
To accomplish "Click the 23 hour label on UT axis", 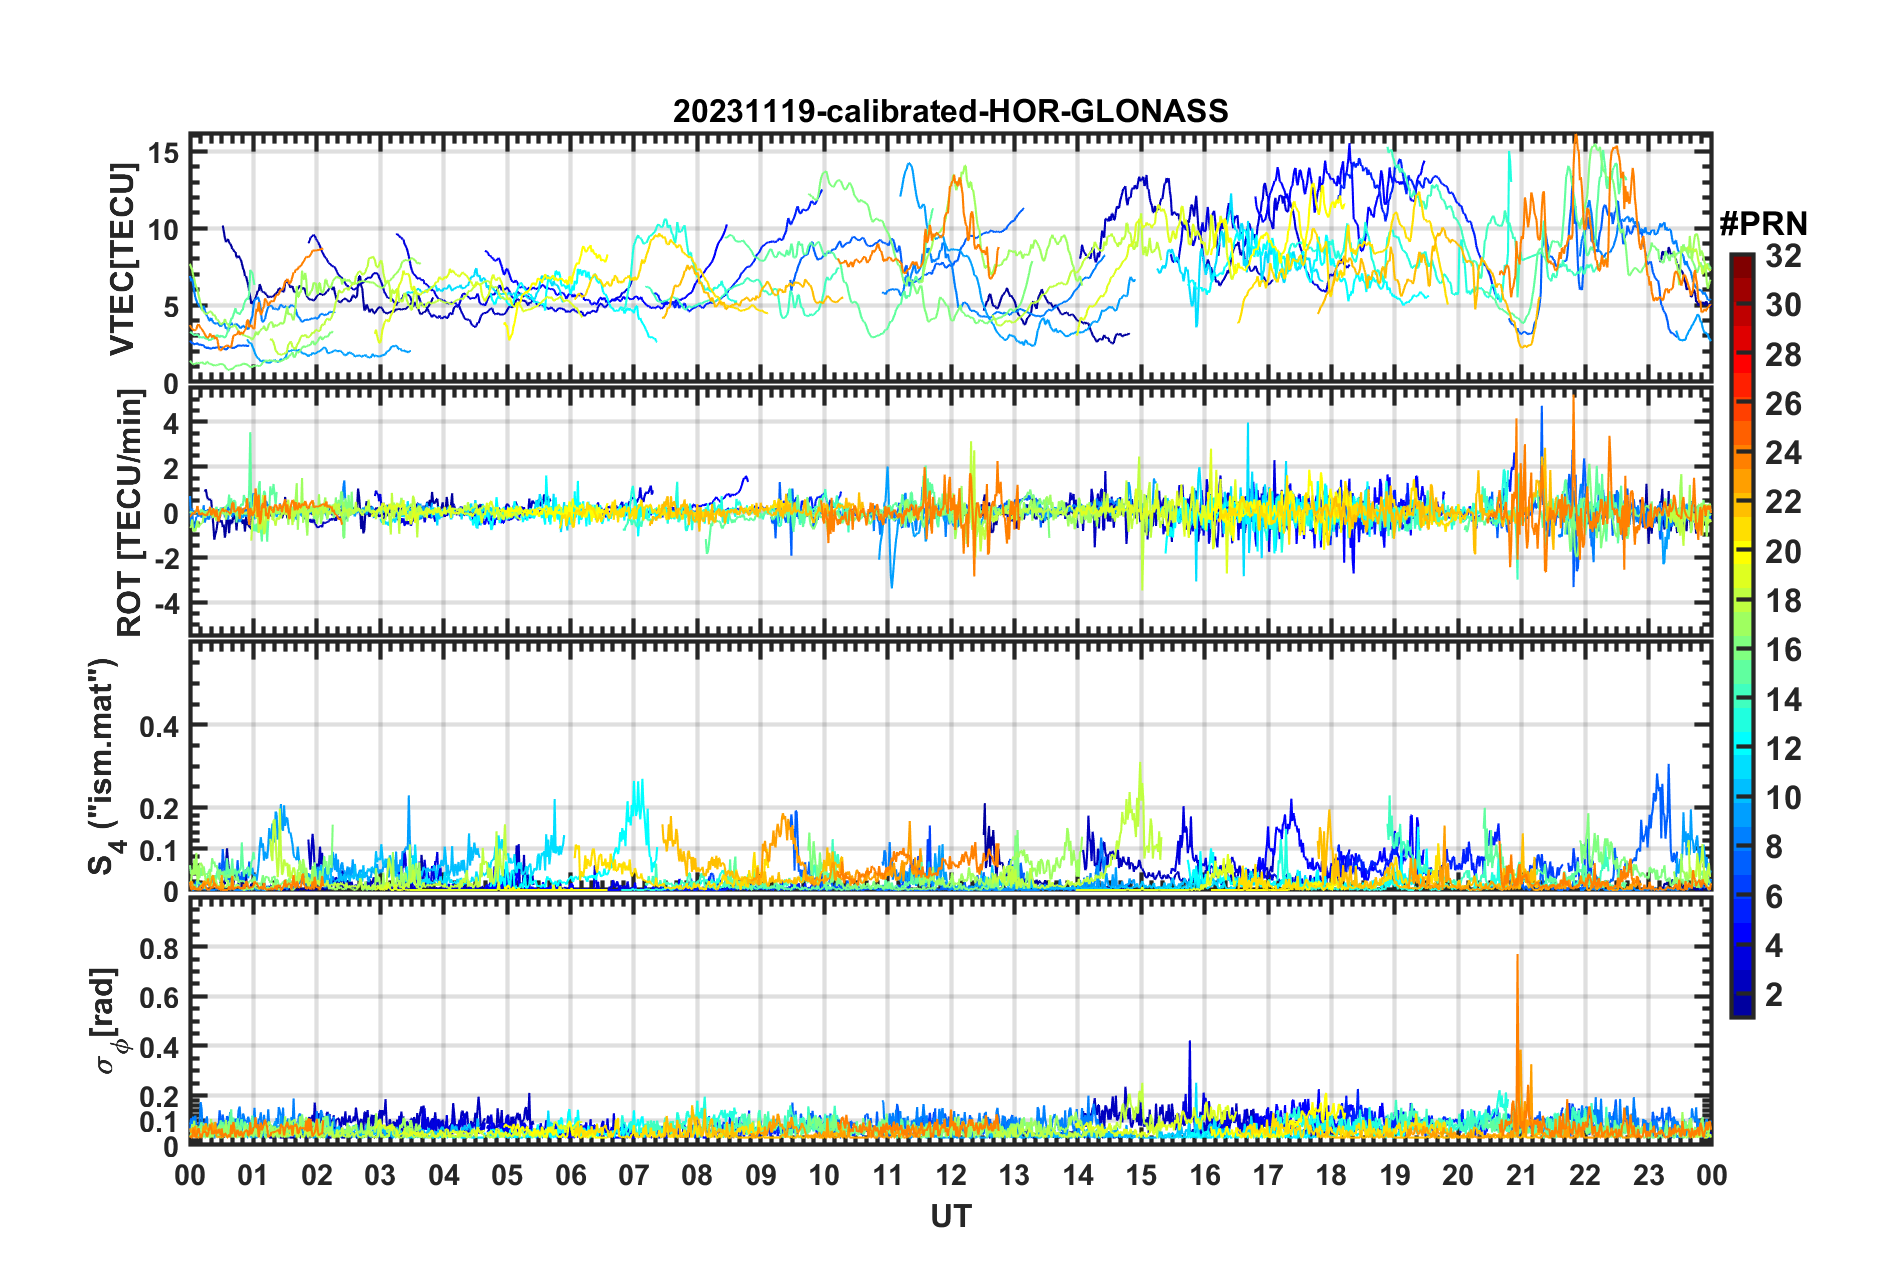I will 1649,1174.
